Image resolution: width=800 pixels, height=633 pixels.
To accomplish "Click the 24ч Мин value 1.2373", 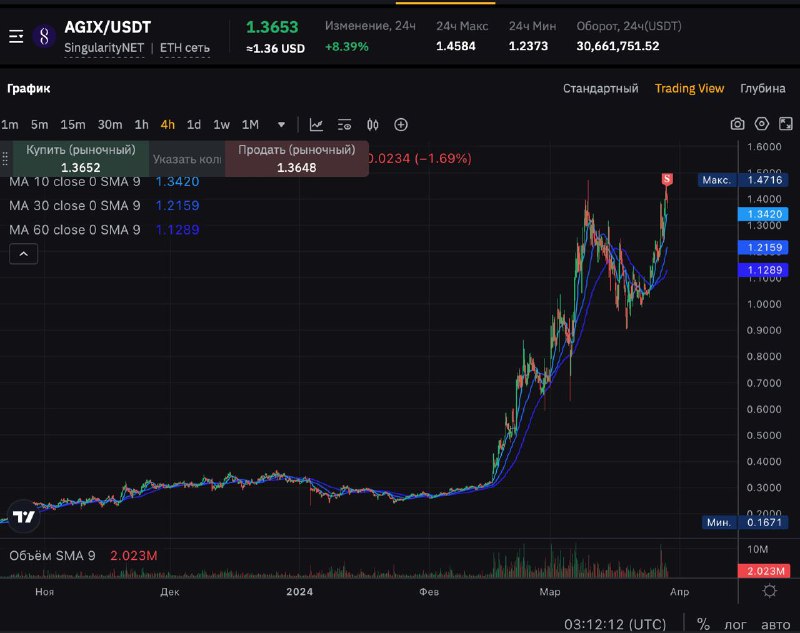I will [x=528, y=46].
